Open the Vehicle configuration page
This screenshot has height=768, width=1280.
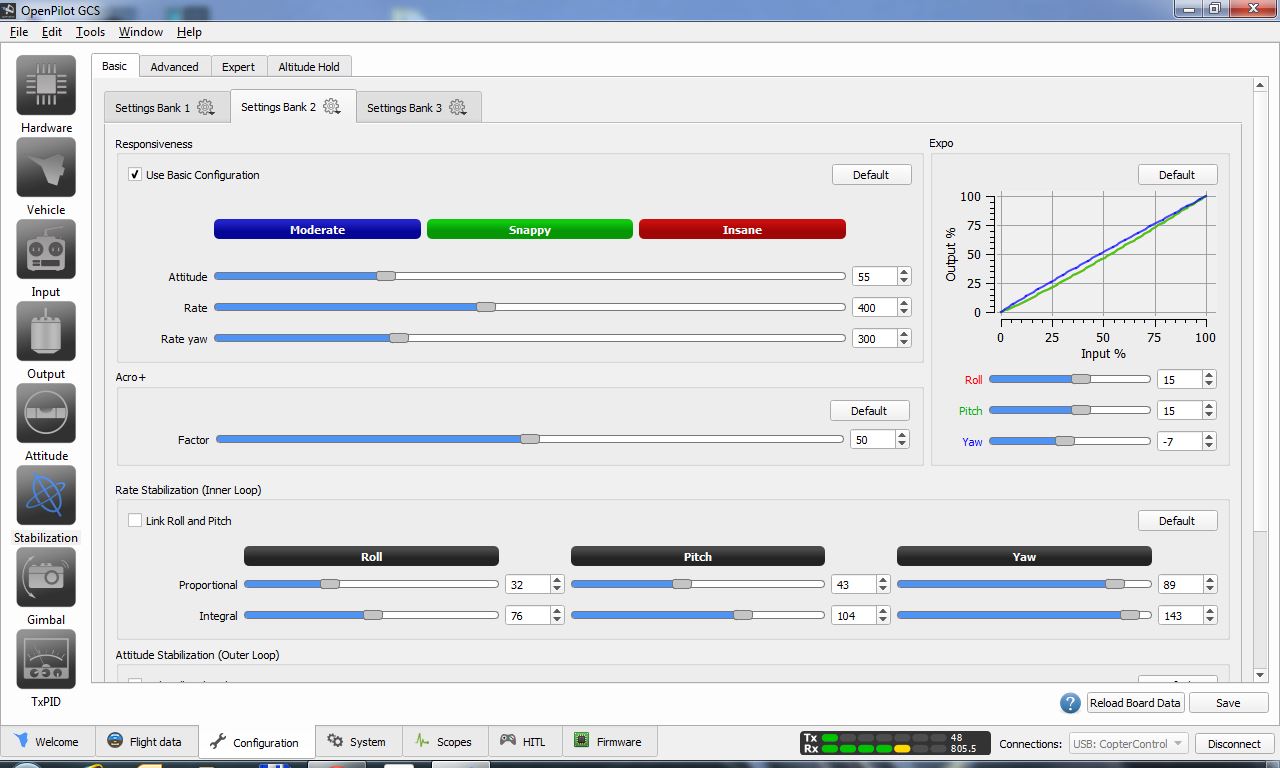pyautogui.click(x=46, y=177)
